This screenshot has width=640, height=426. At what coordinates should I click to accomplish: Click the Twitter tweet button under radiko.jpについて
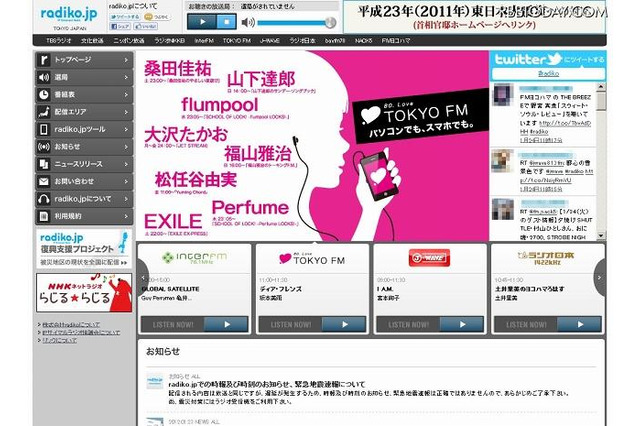point(125,17)
